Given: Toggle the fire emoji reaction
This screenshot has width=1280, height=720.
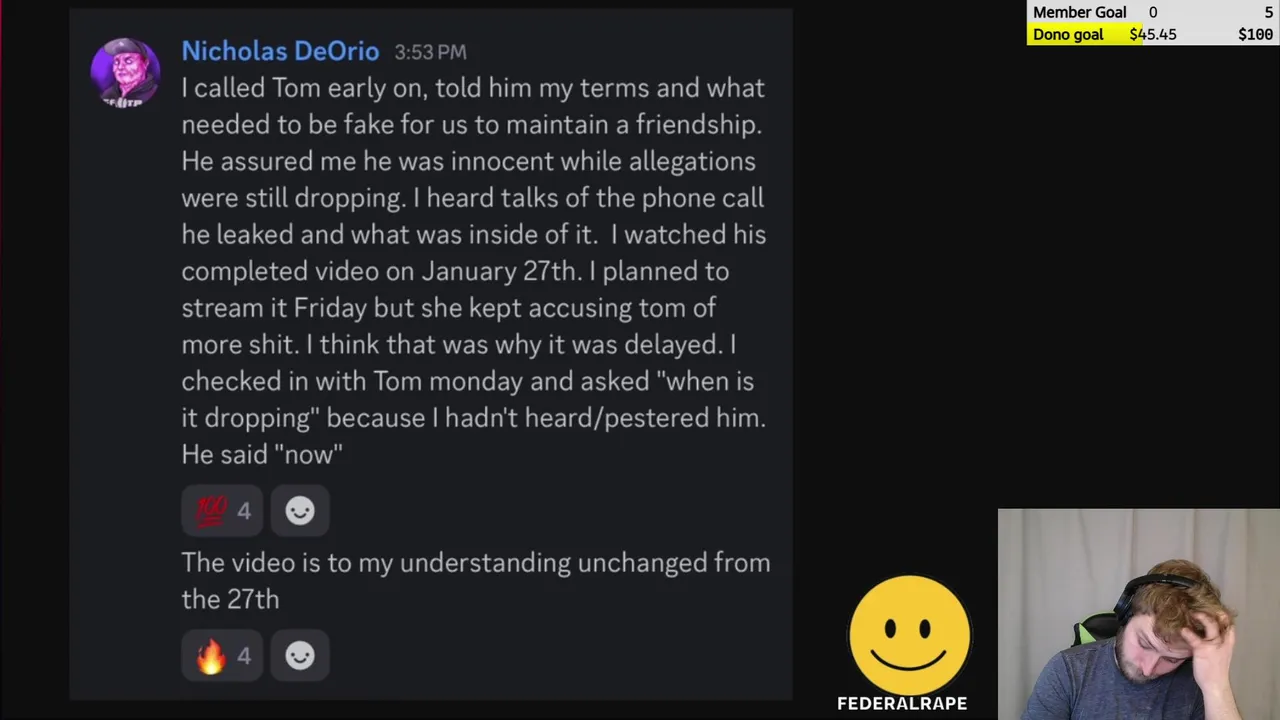Looking at the screenshot, I should click(211, 656).
